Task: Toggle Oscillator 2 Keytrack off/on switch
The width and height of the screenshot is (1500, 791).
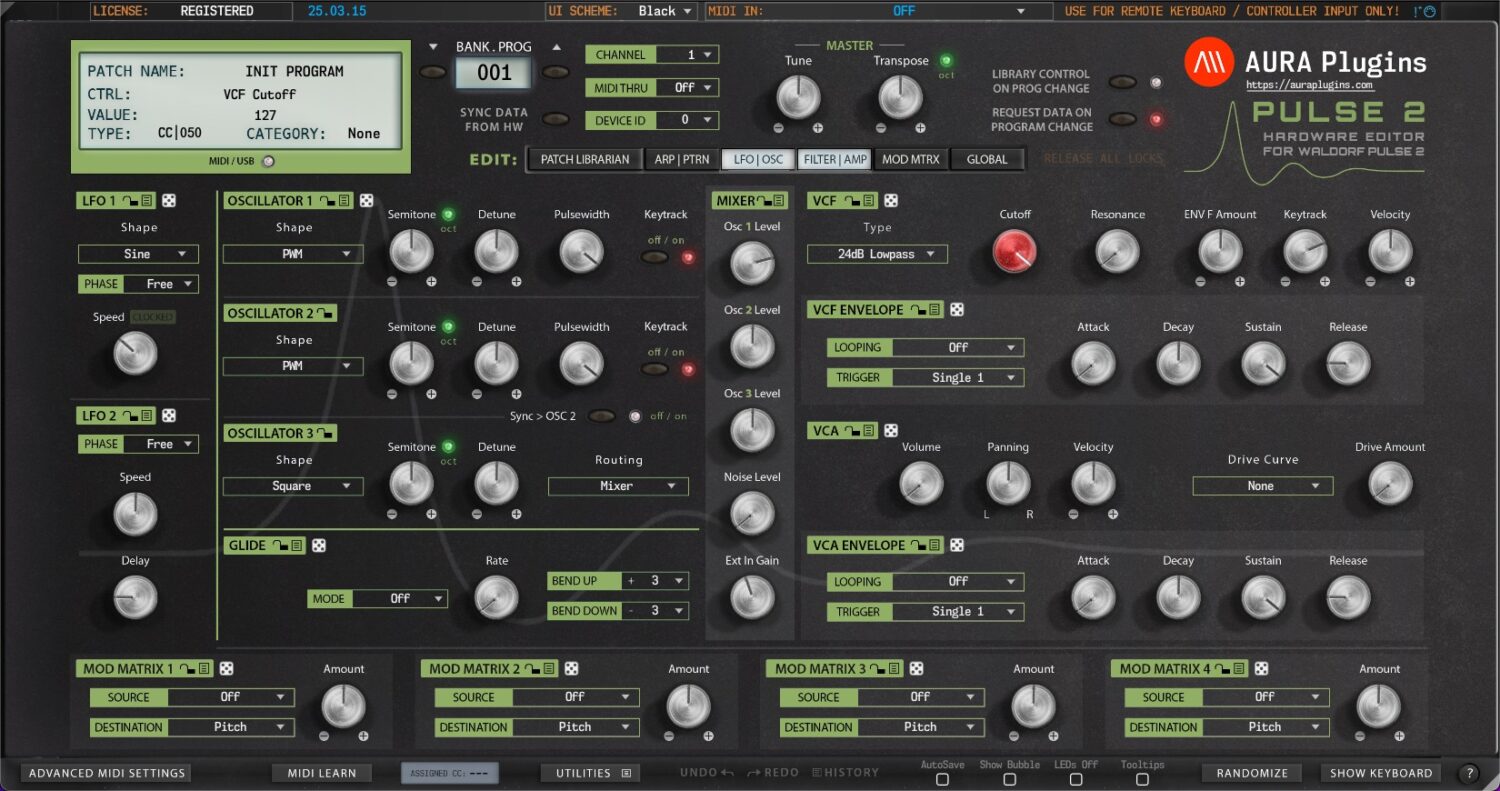Action: tap(655, 369)
